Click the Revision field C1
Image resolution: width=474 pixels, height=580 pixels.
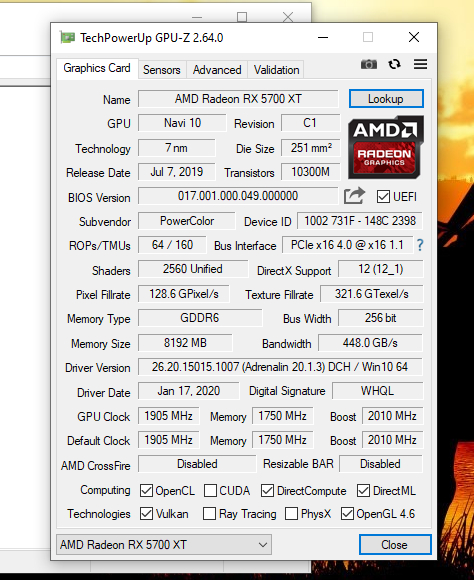(310, 123)
